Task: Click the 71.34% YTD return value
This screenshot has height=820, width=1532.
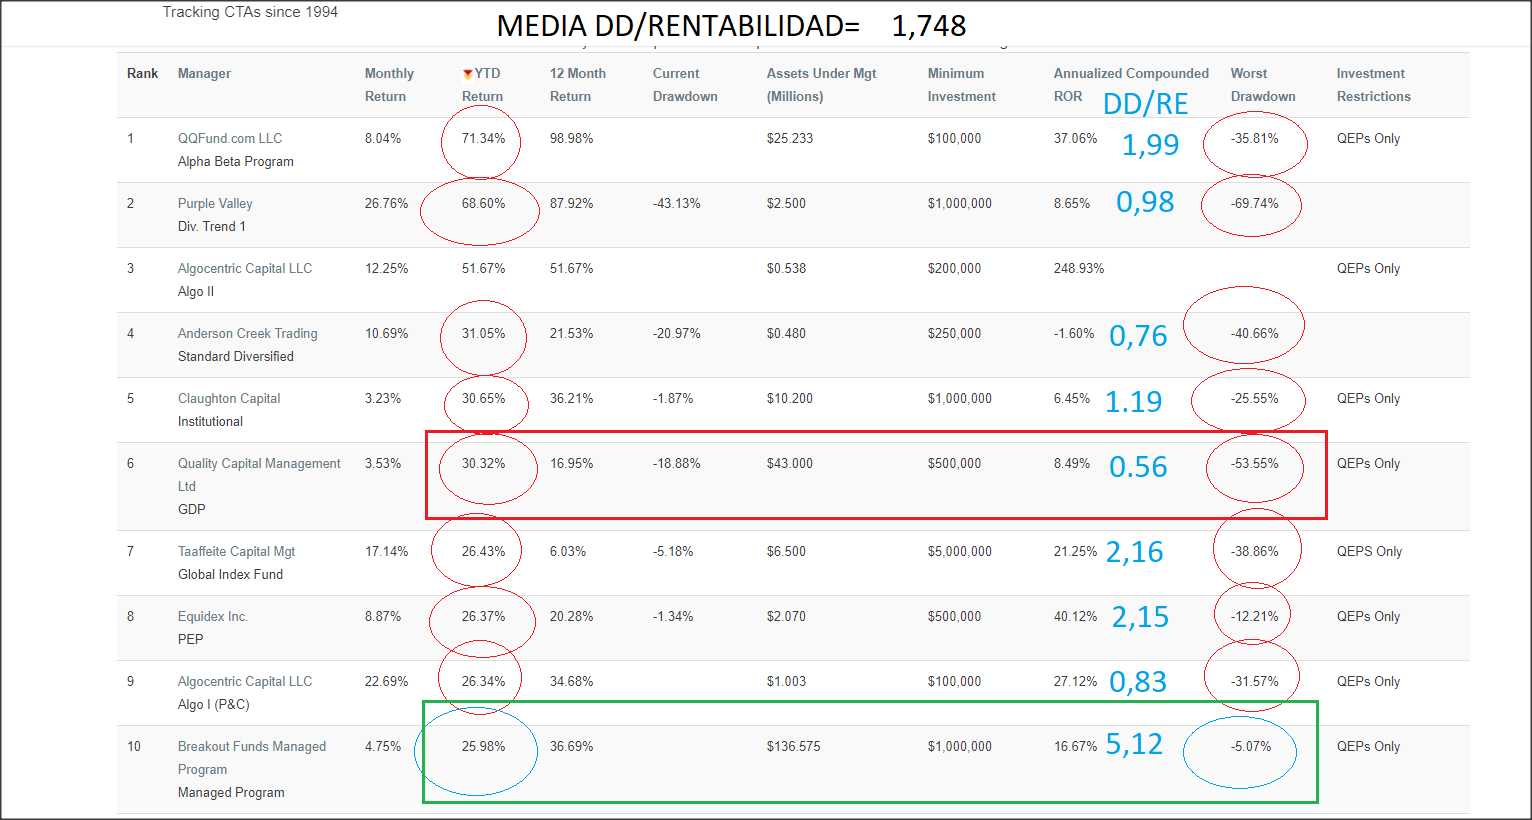Action: tap(483, 139)
